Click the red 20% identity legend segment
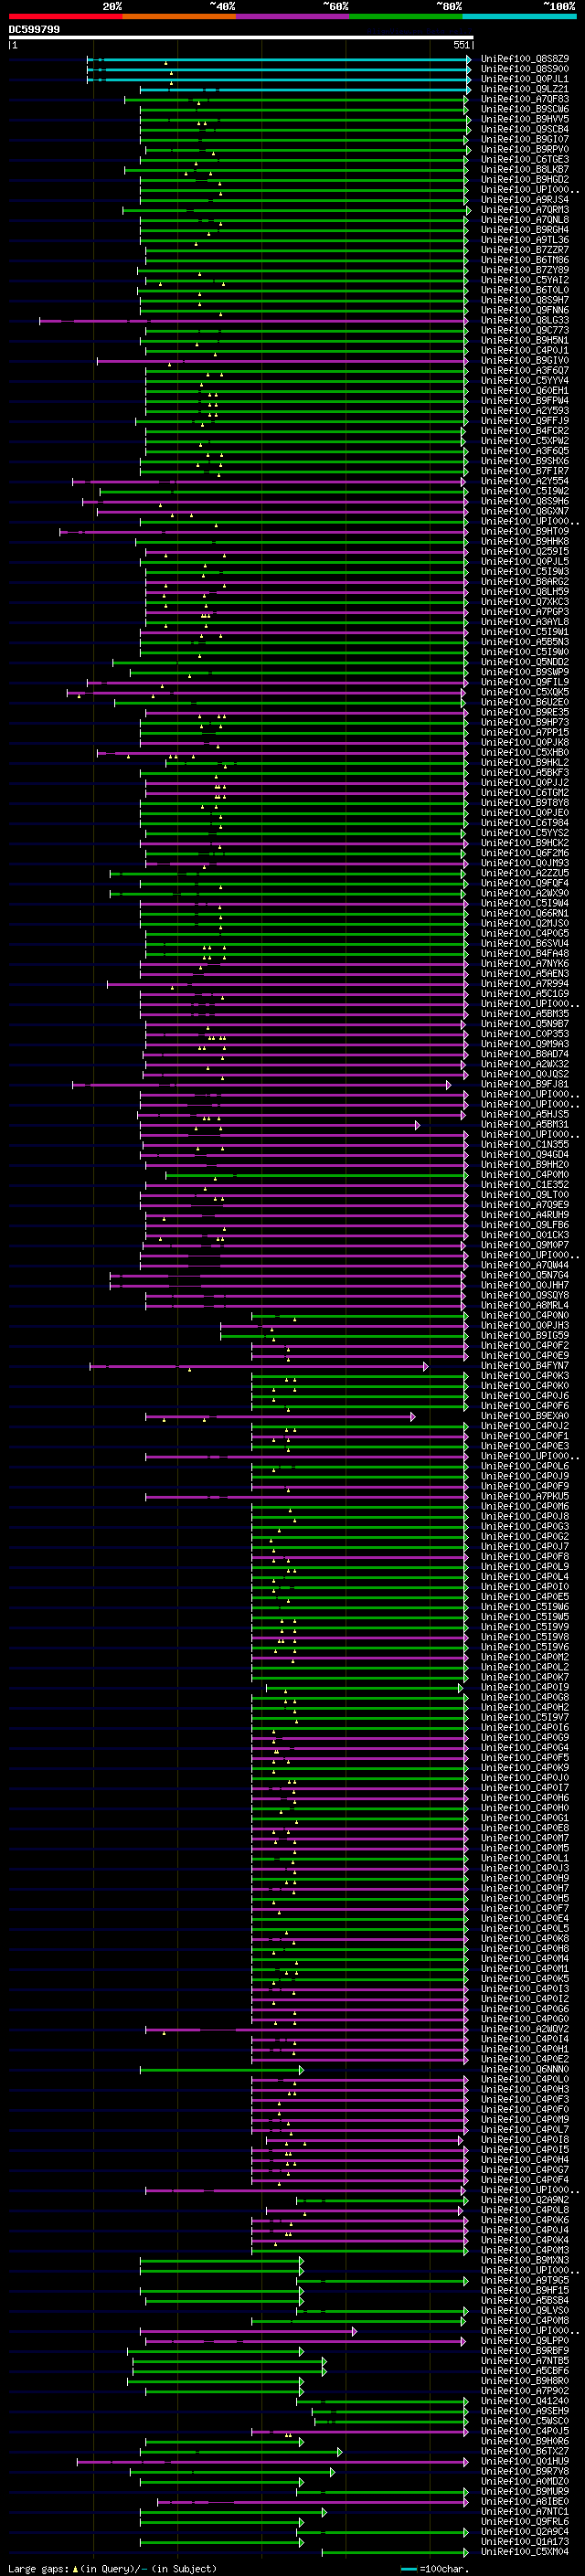Image resolution: width=585 pixels, height=2576 pixels. pos(66,16)
